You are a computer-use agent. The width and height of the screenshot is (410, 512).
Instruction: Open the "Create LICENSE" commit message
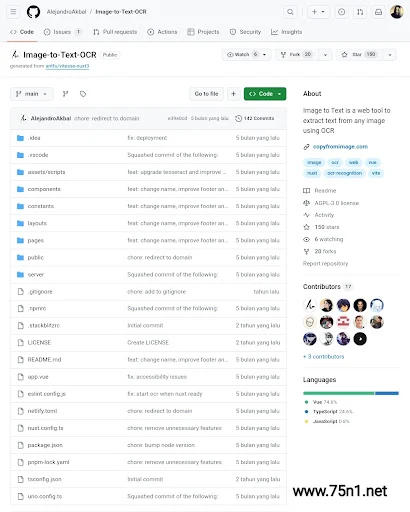pyautogui.click(x=148, y=343)
